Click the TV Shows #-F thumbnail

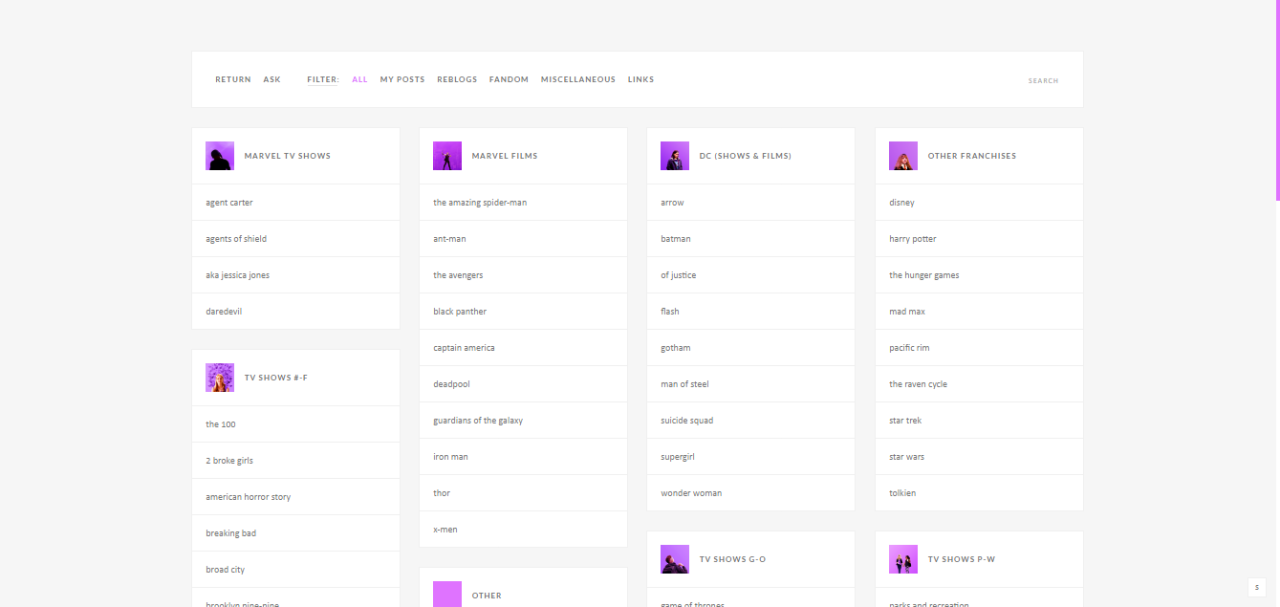[219, 378]
